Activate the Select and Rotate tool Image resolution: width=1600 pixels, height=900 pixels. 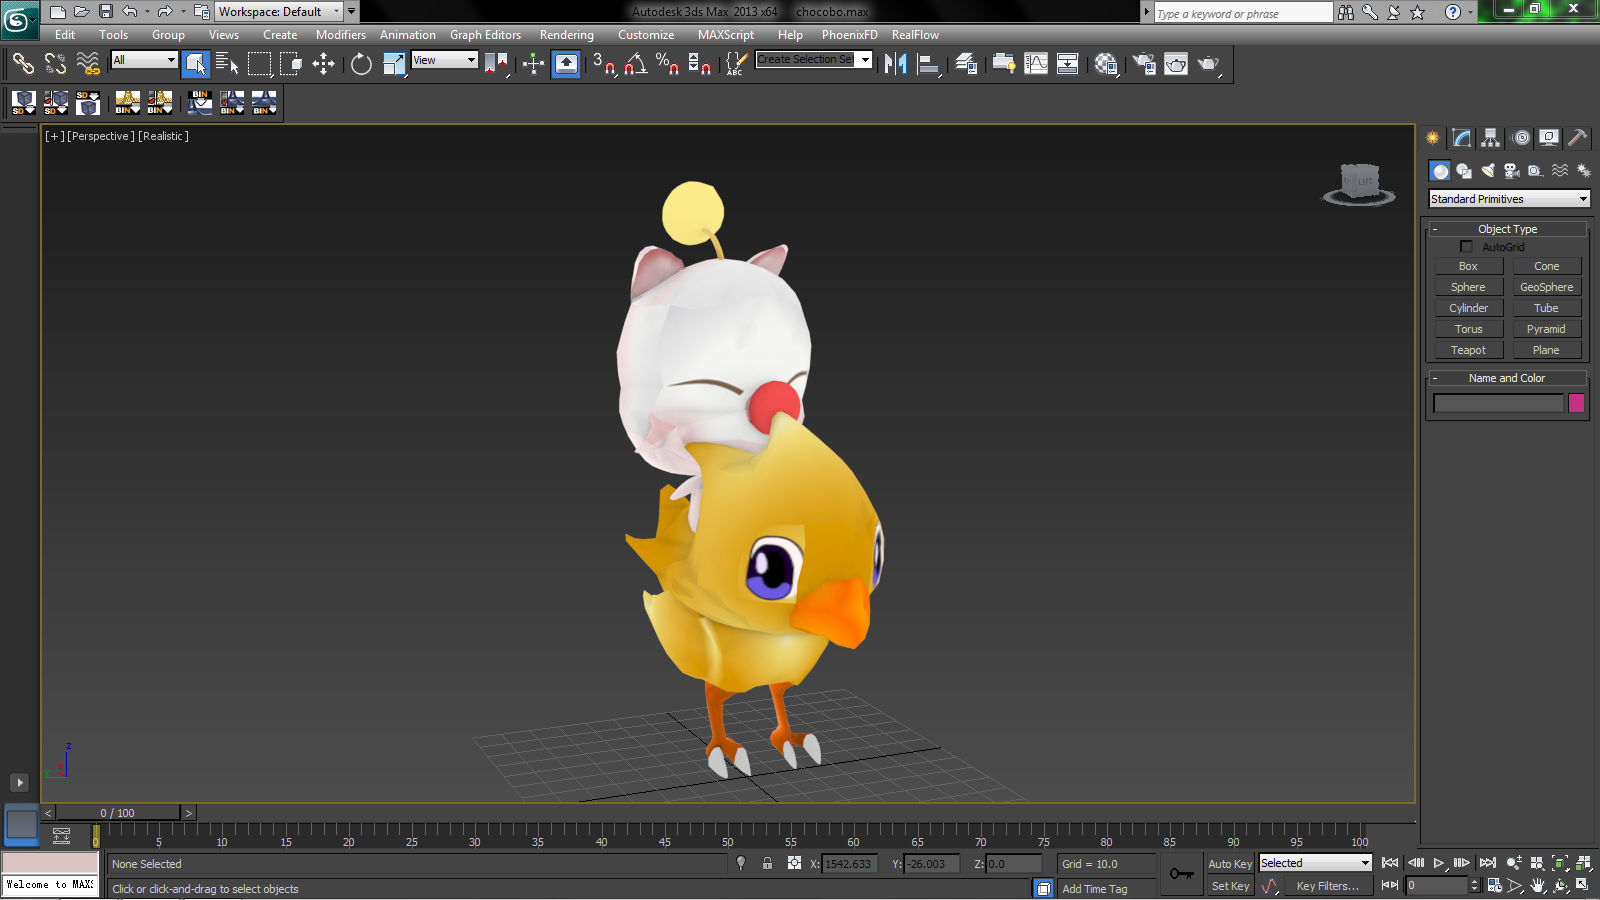(361, 64)
